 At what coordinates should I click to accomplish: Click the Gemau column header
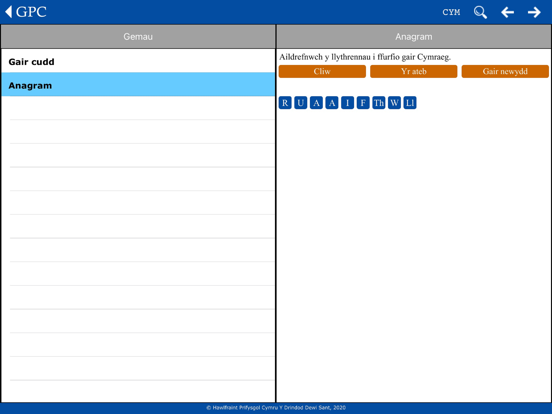(138, 37)
